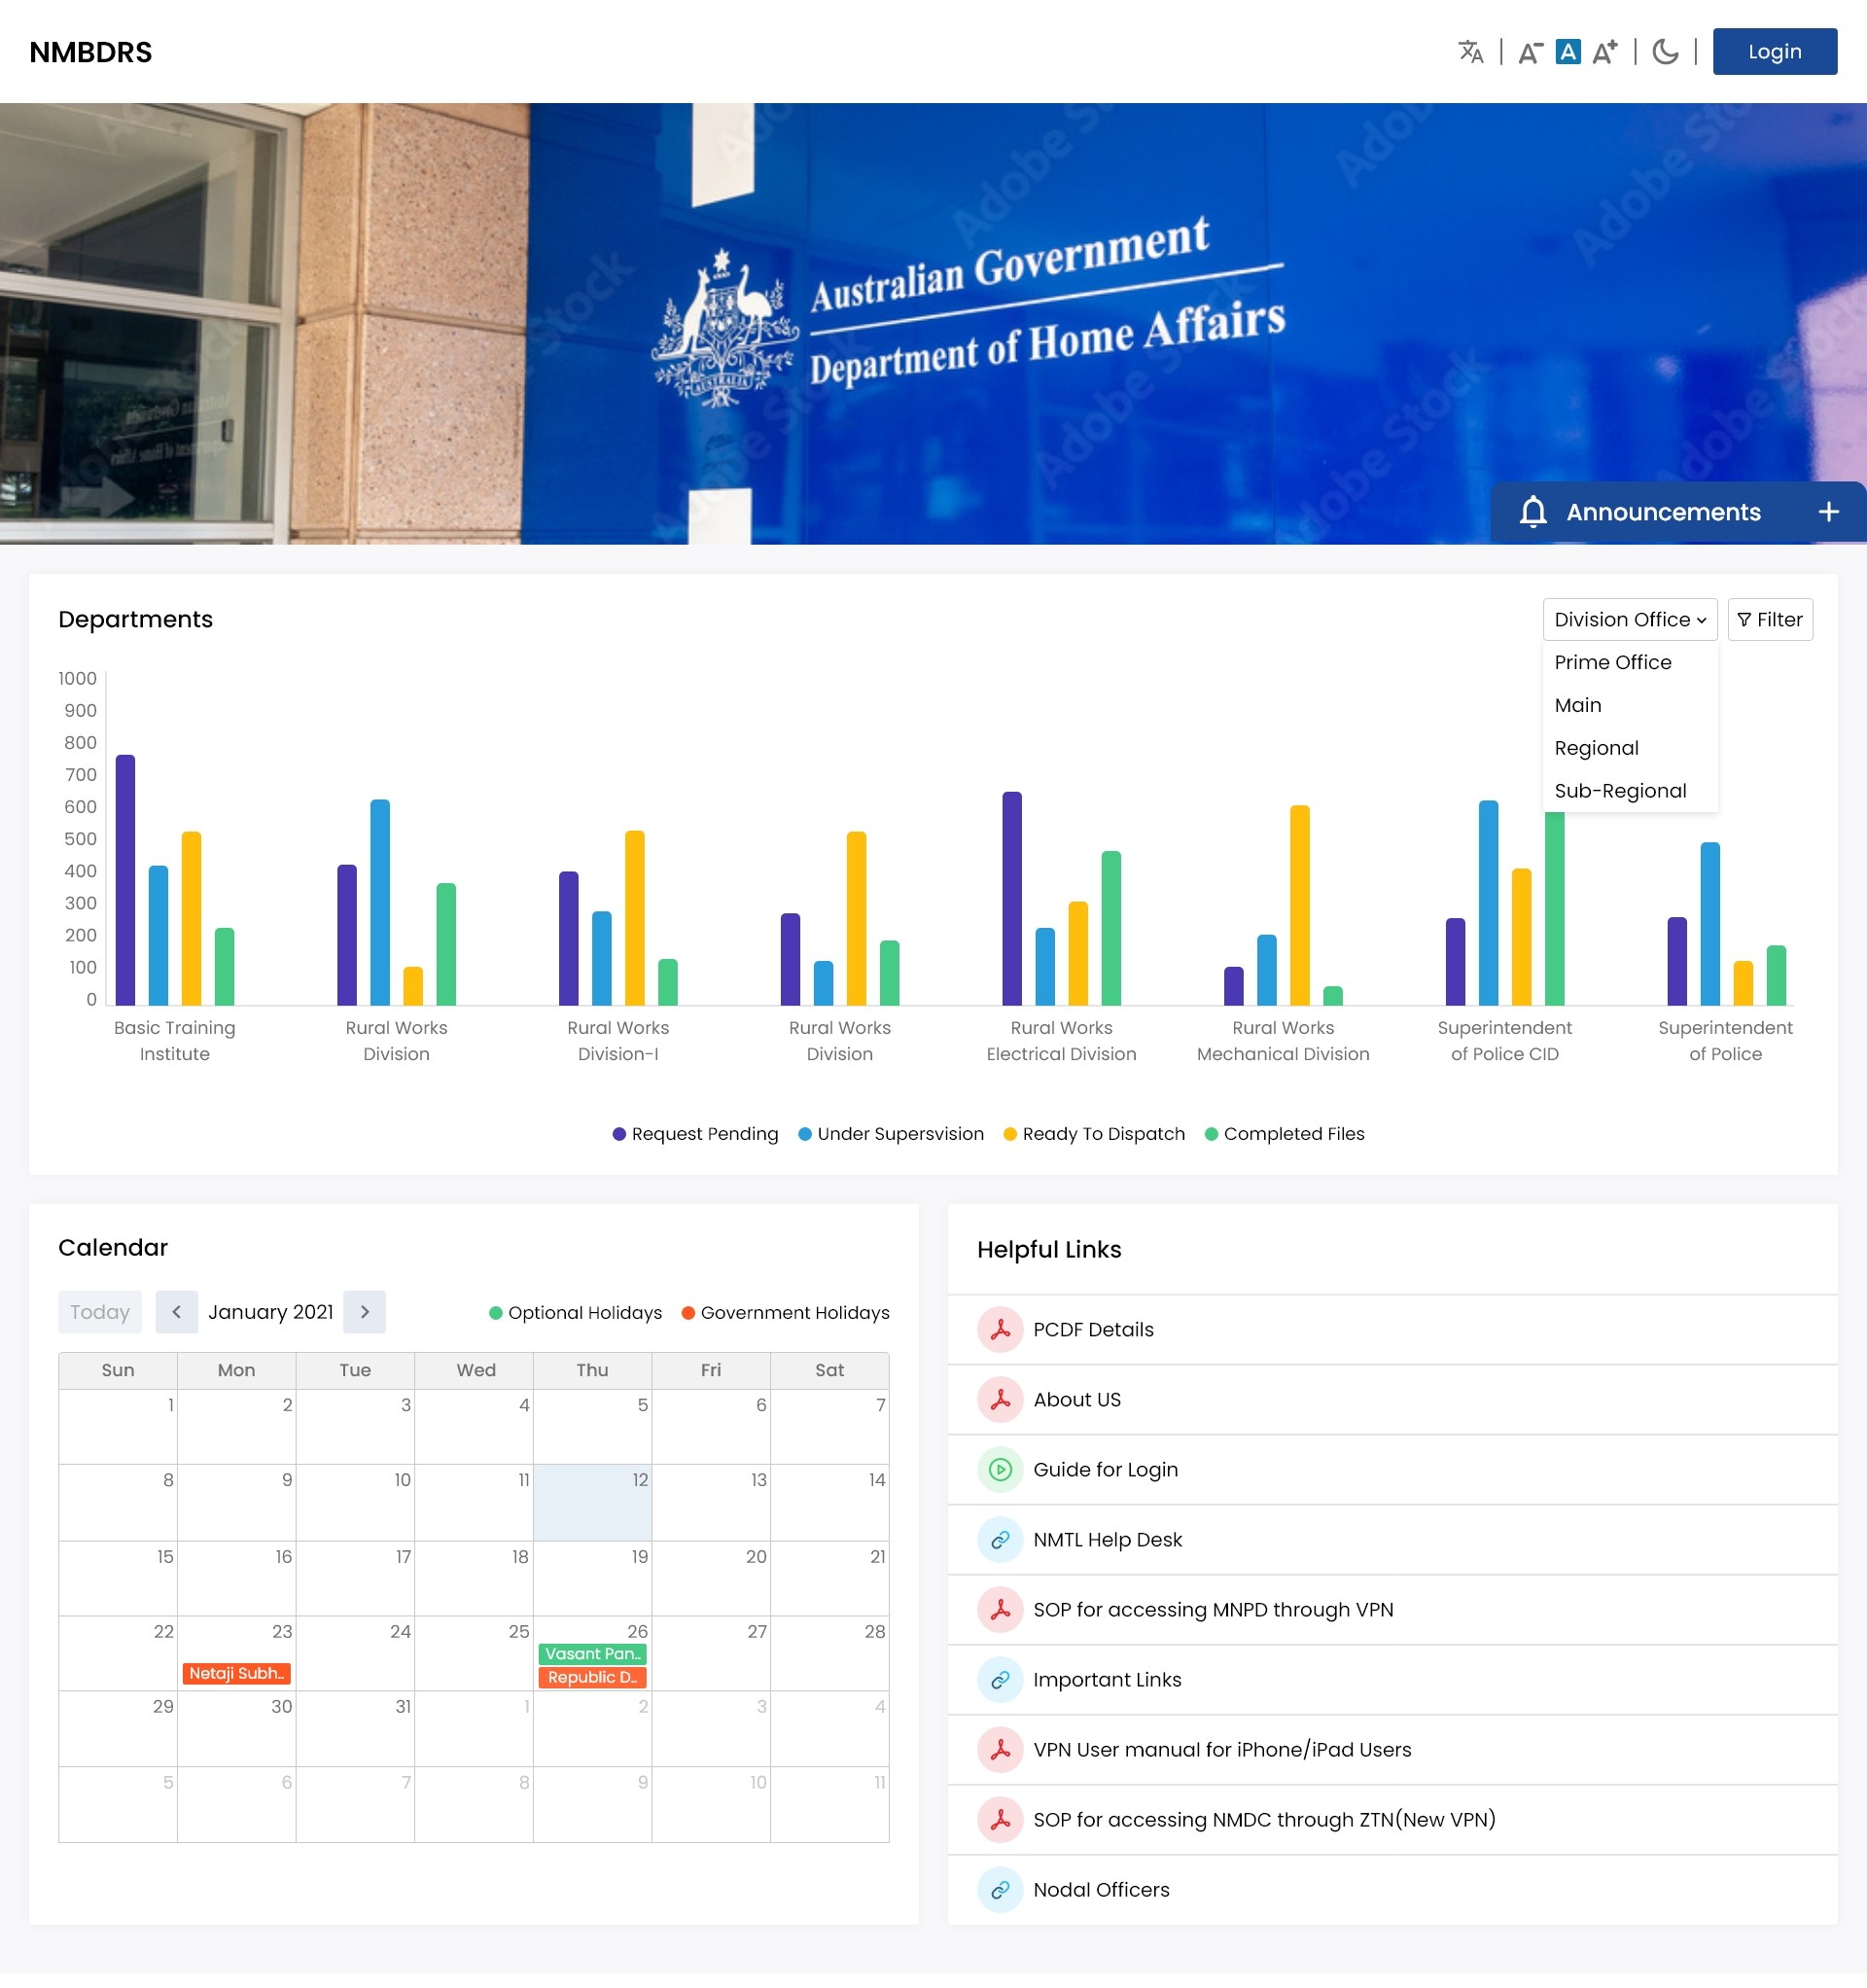Viewport: 1867px width, 1988px height.
Task: Click the Guide for Login play icon
Action: point(999,1470)
